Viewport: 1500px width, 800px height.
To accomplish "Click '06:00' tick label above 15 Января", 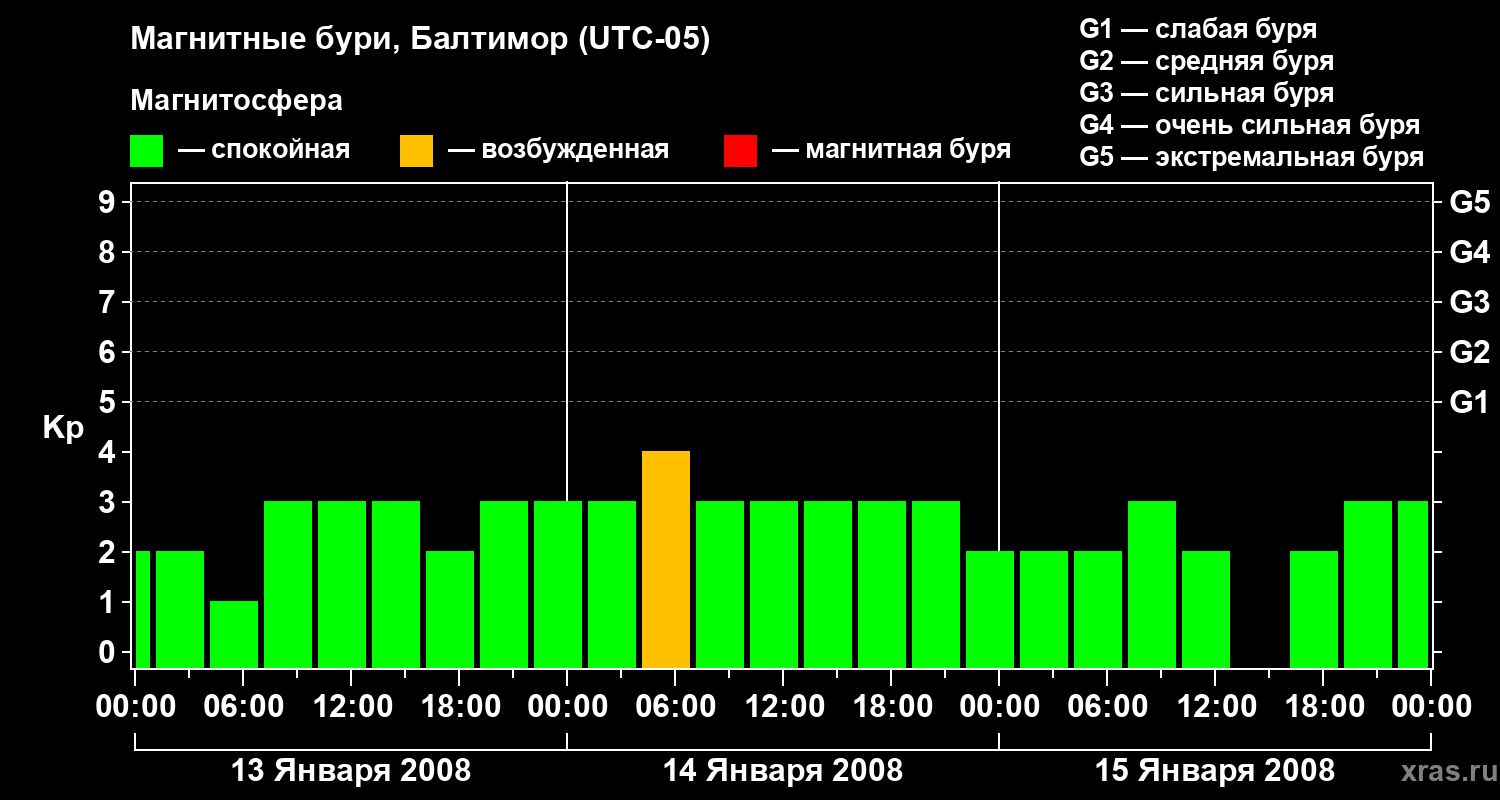I will click(1107, 707).
